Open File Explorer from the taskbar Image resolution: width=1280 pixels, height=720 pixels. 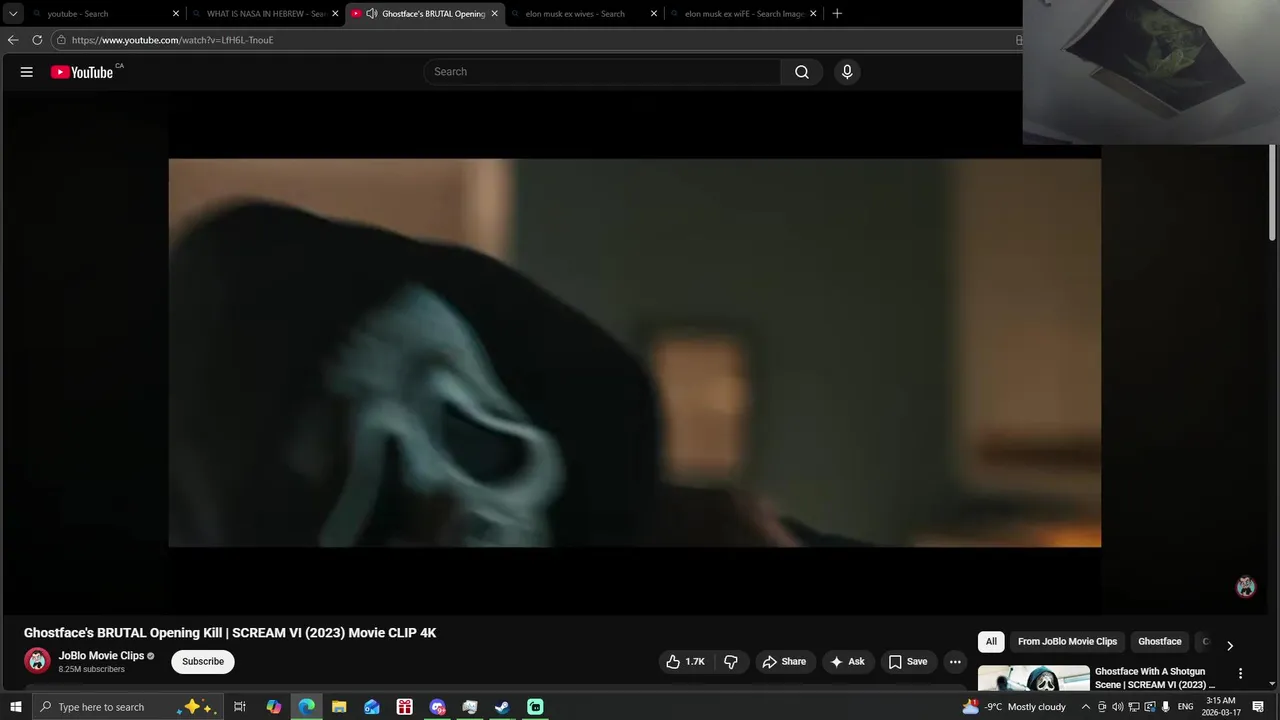click(339, 707)
